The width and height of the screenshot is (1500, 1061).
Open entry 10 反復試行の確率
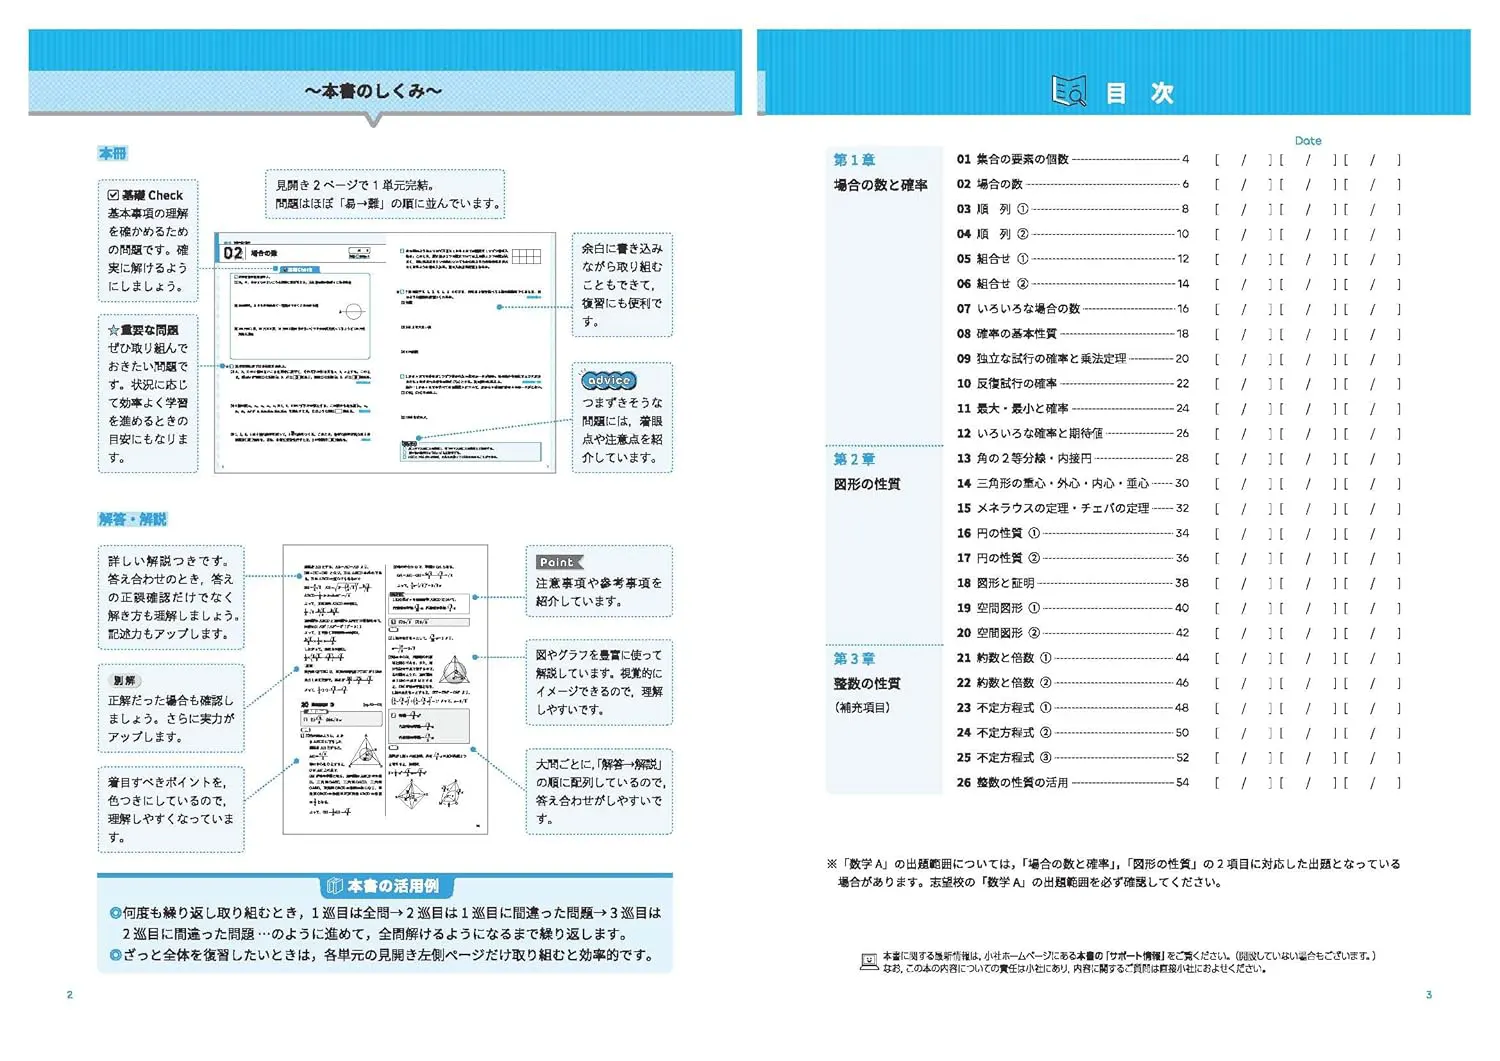coord(1072,384)
